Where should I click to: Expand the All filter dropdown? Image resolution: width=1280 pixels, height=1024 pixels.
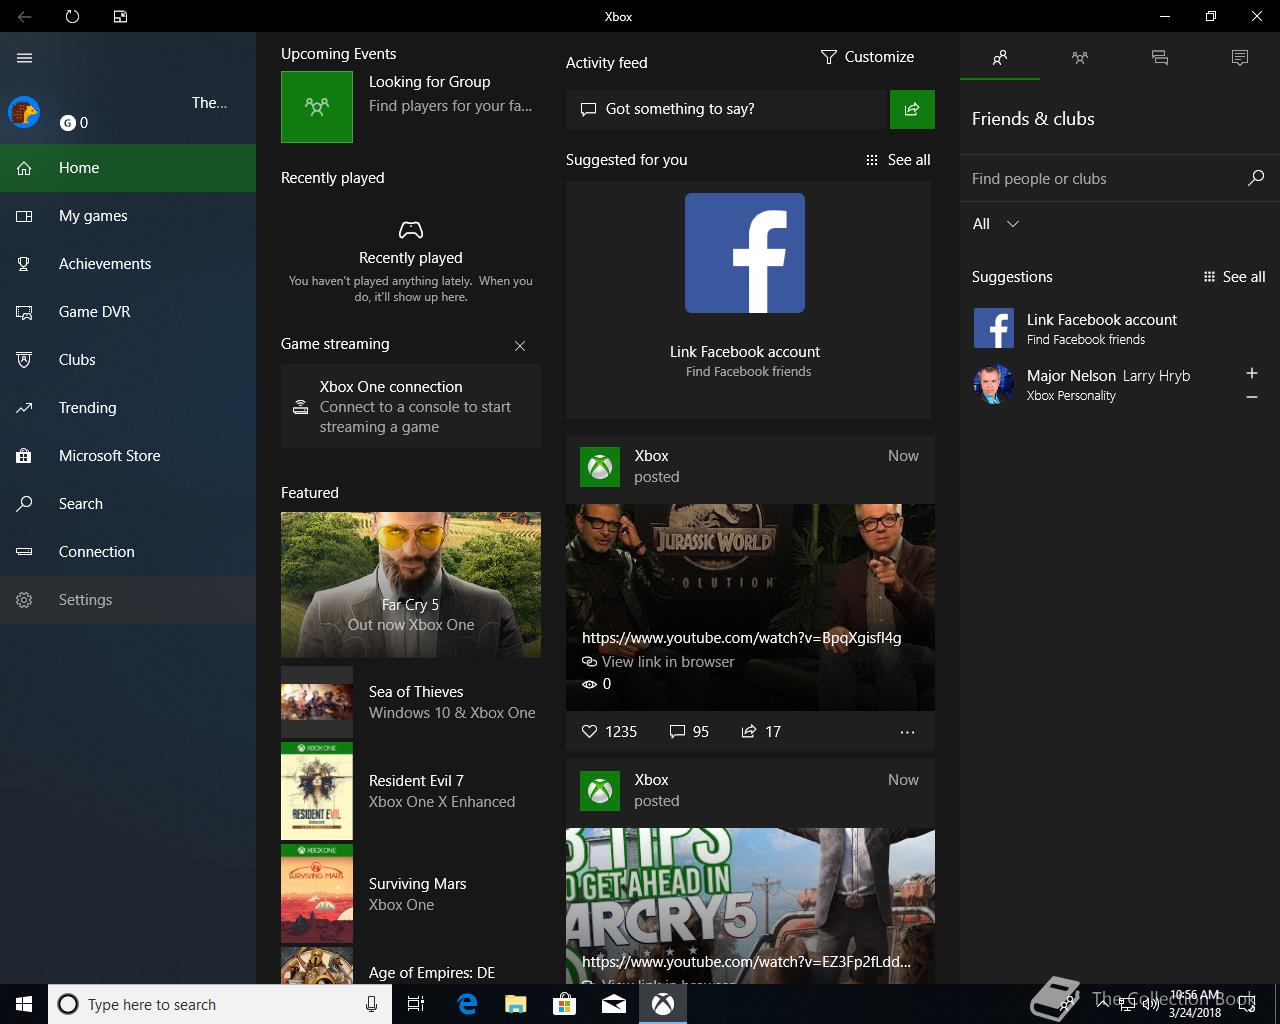click(996, 224)
